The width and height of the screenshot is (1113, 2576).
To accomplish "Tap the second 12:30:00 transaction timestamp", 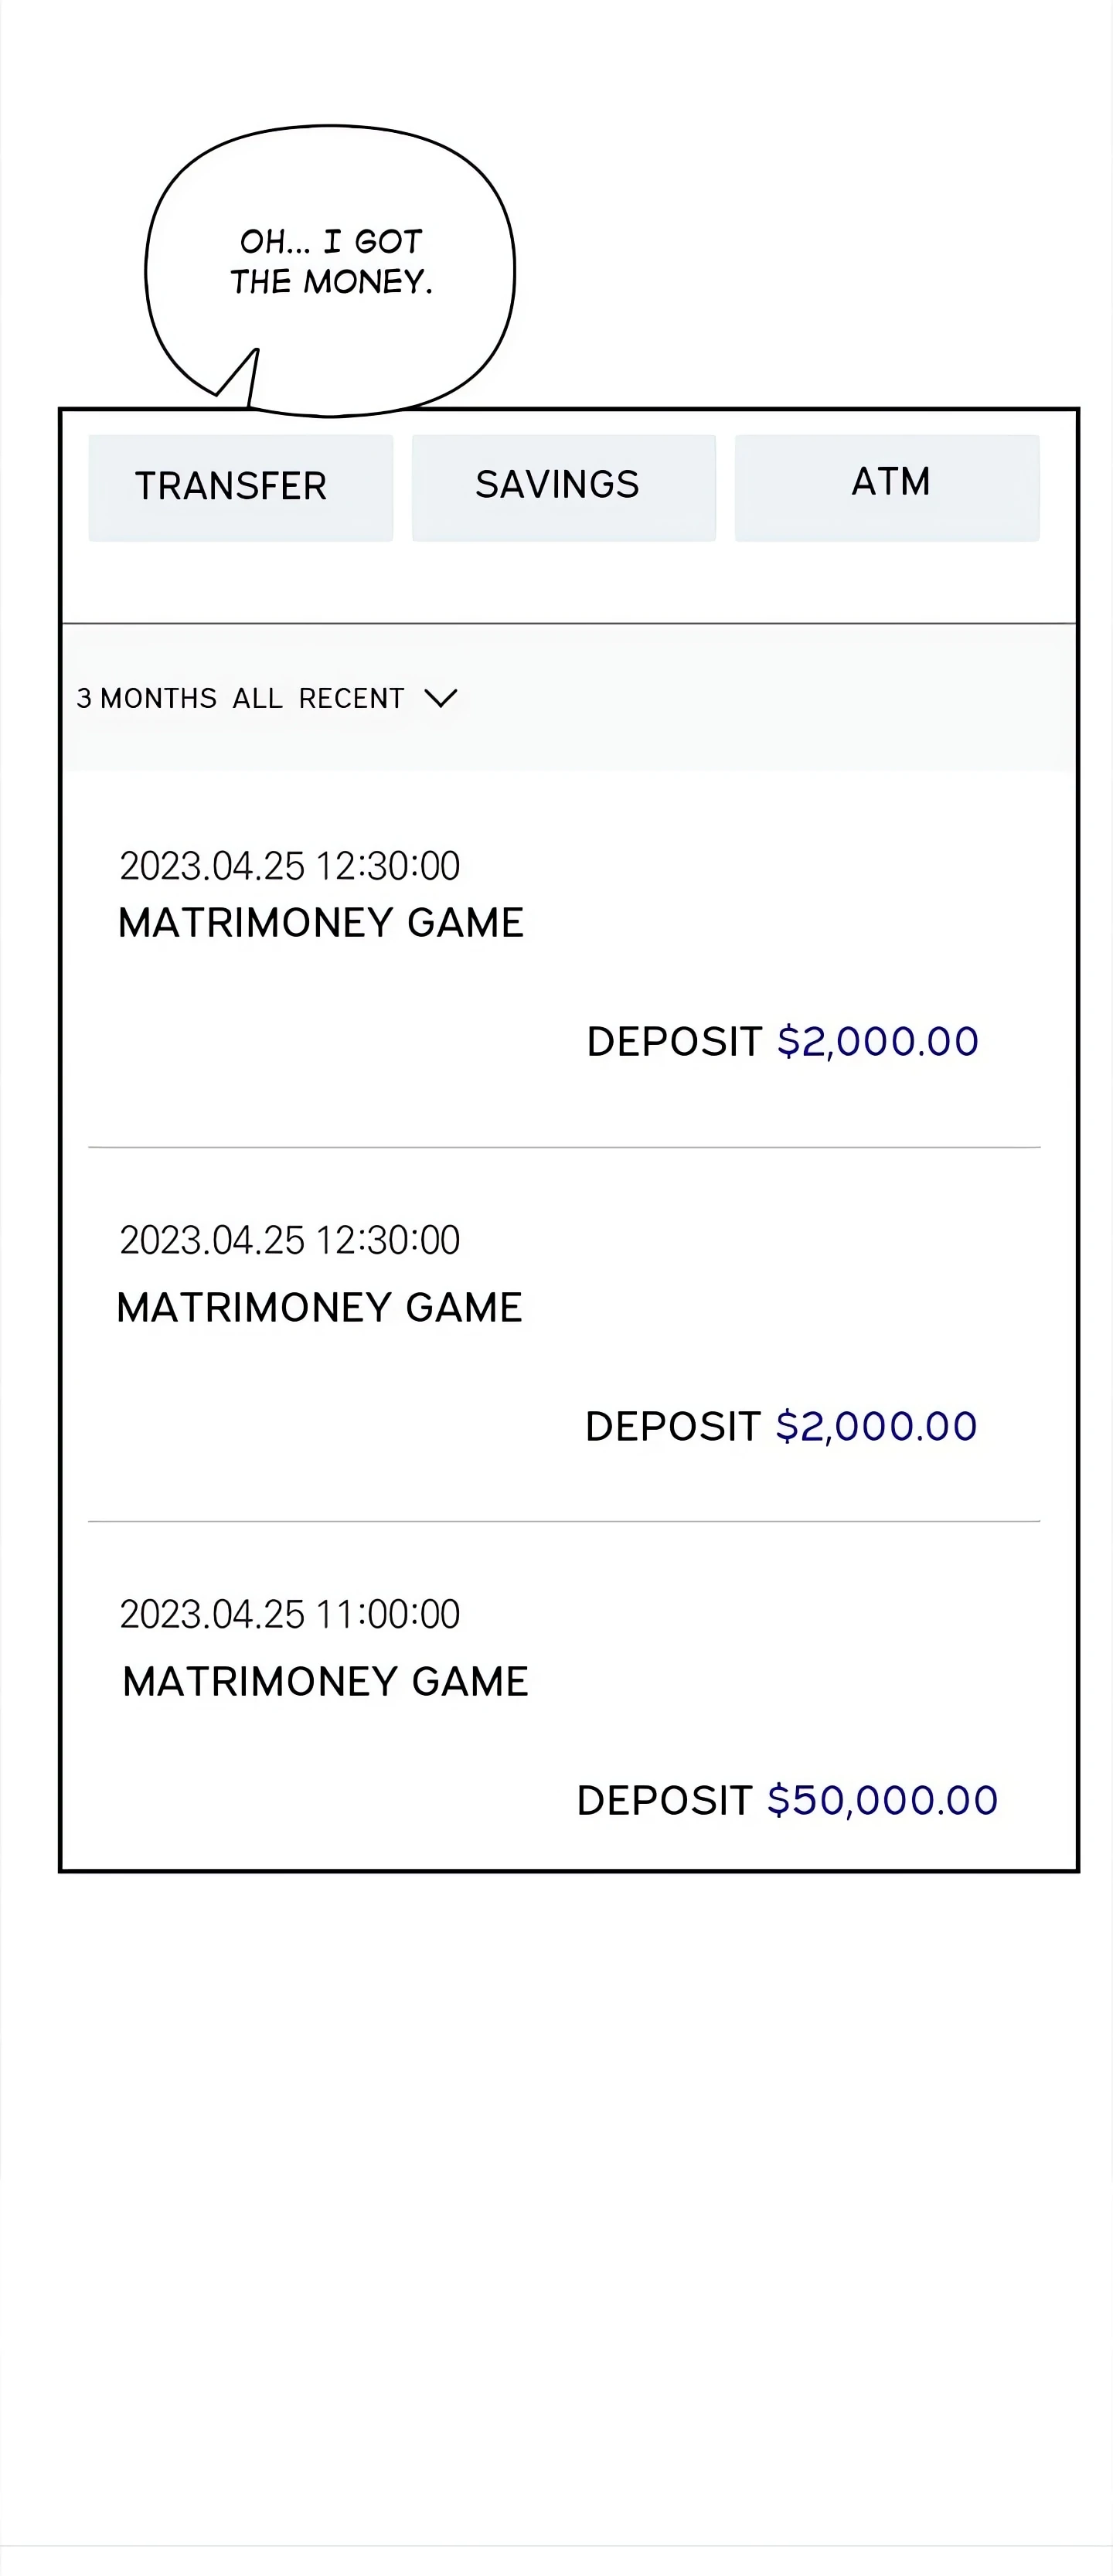I will tap(290, 1240).
